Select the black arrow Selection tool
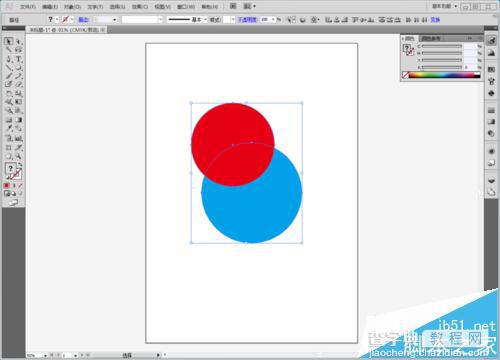Screen dimensions: 500x360 [x=9, y=41]
